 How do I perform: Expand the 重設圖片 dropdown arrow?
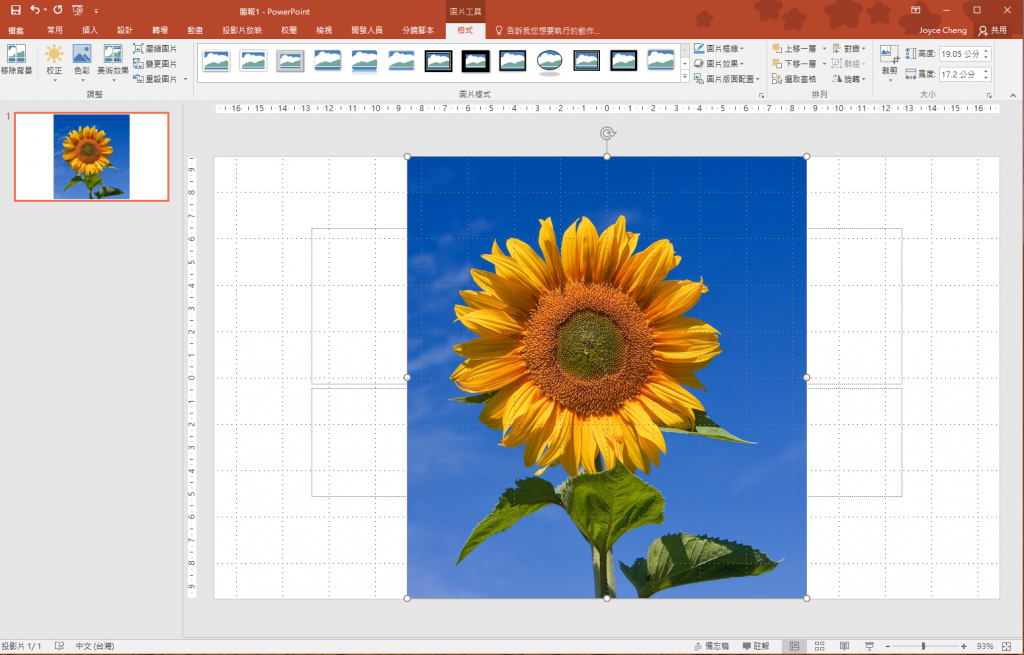click(185, 79)
